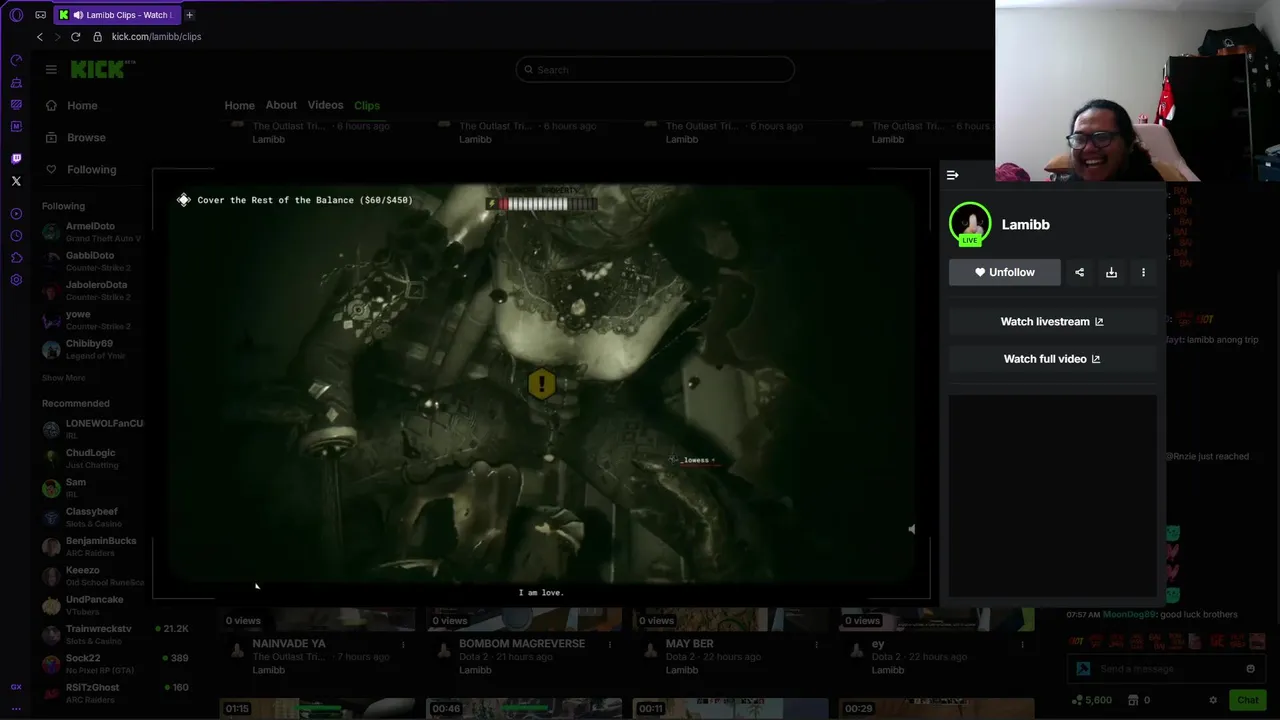Collapse the clip side panel

click(x=952, y=175)
